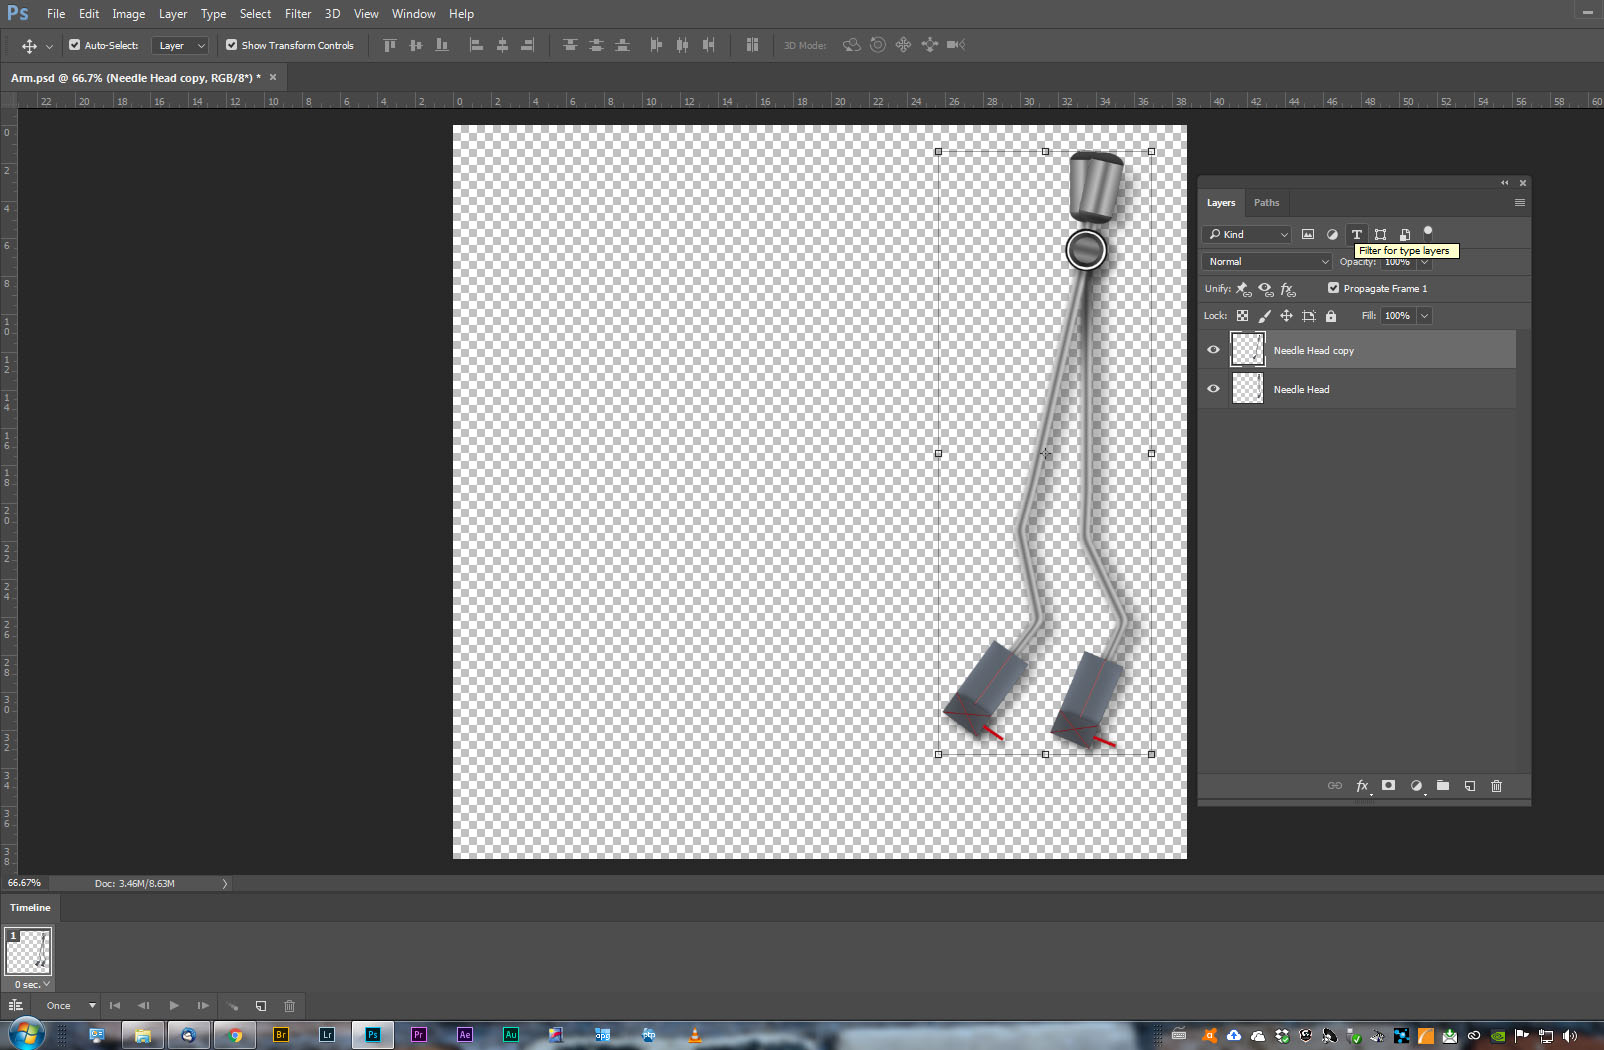
Task: Open the Kind filter dropdown
Action: point(1246,234)
